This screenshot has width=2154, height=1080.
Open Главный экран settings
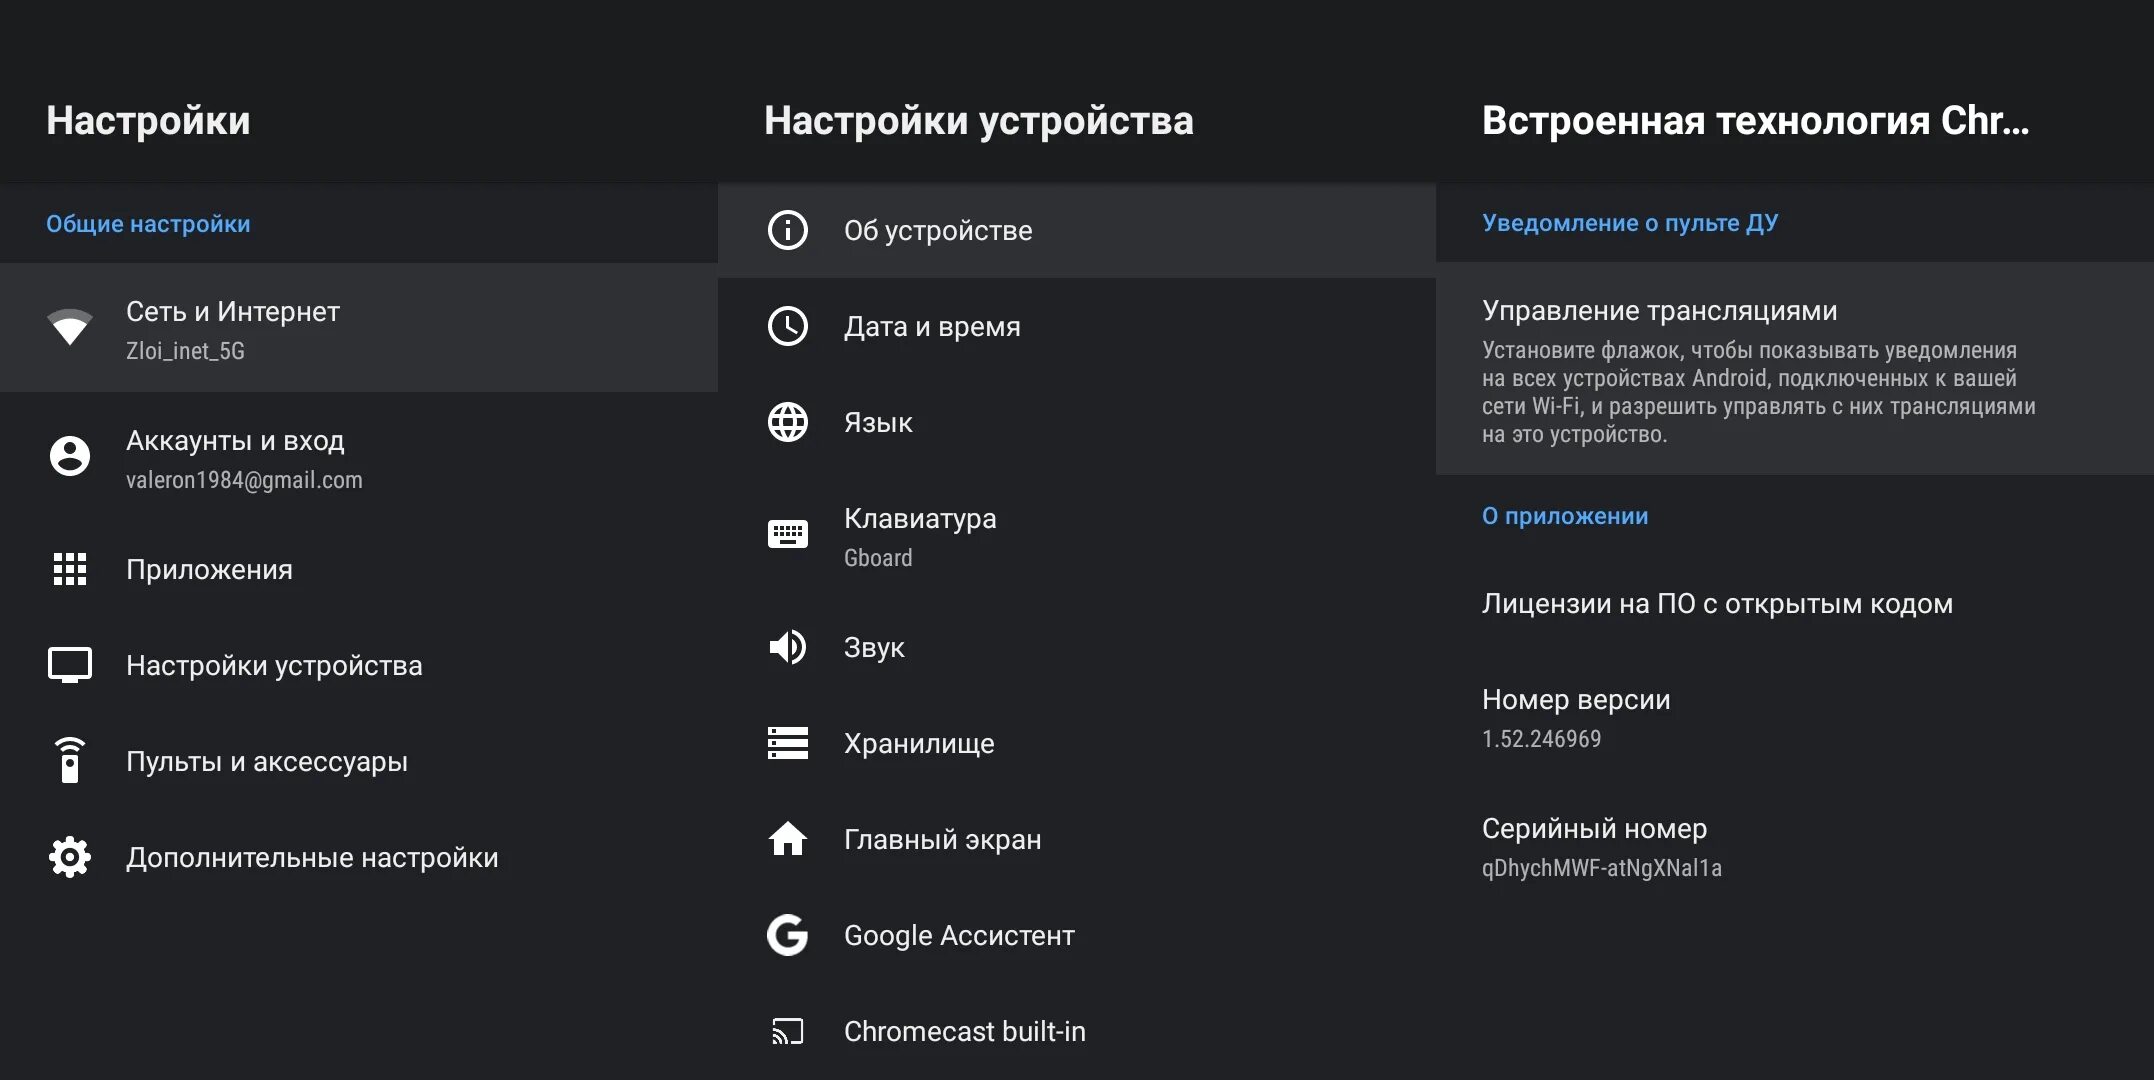pyautogui.click(x=1077, y=839)
